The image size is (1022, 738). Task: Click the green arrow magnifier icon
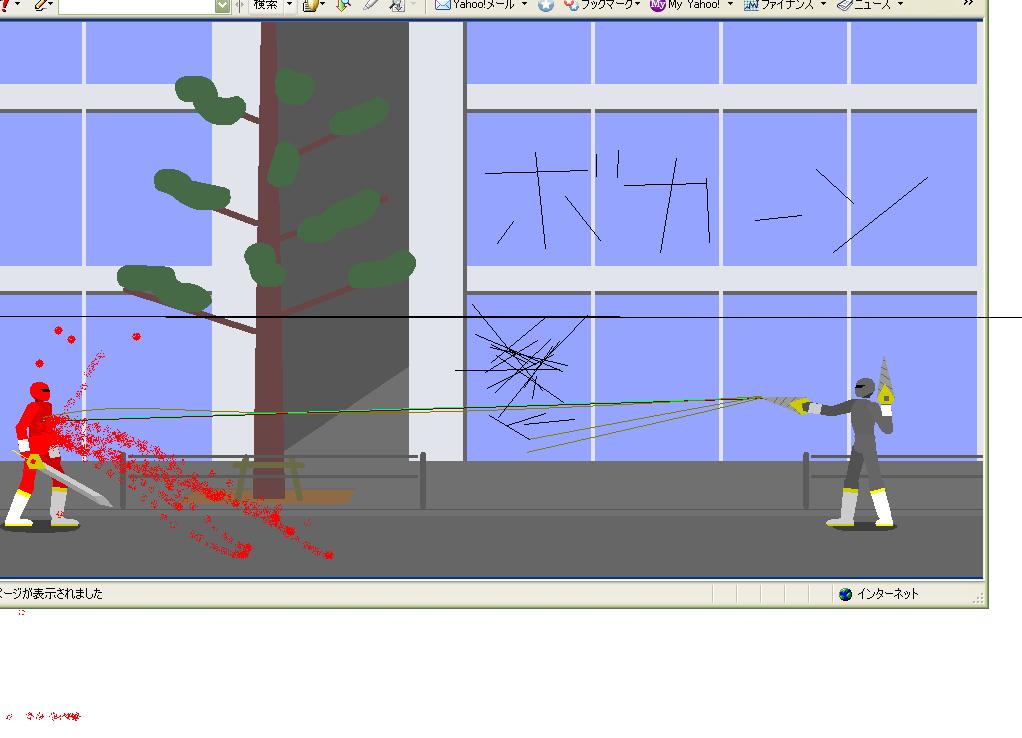coord(343,5)
